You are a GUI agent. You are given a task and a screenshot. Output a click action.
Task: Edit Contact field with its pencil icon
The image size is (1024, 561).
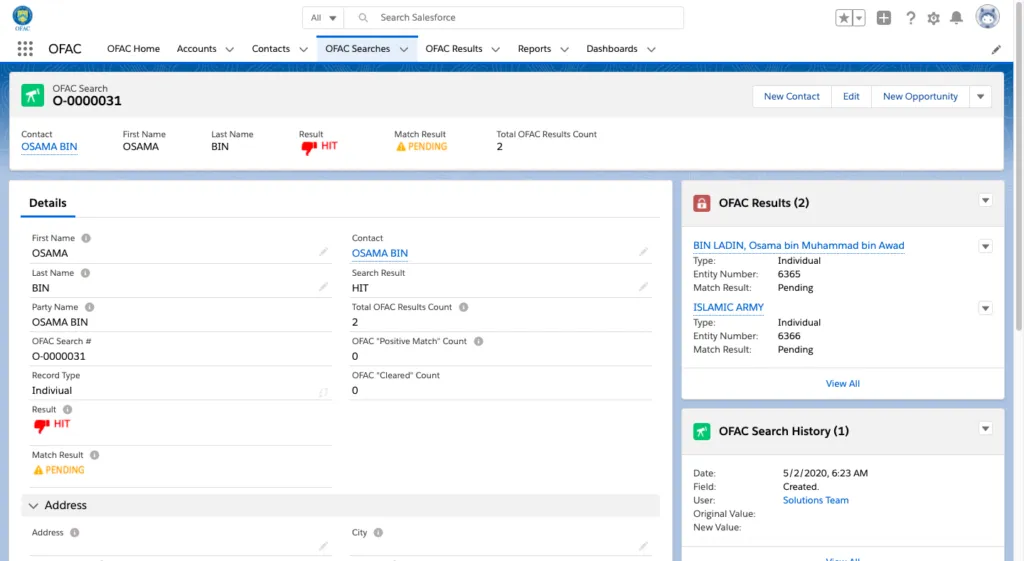click(643, 252)
